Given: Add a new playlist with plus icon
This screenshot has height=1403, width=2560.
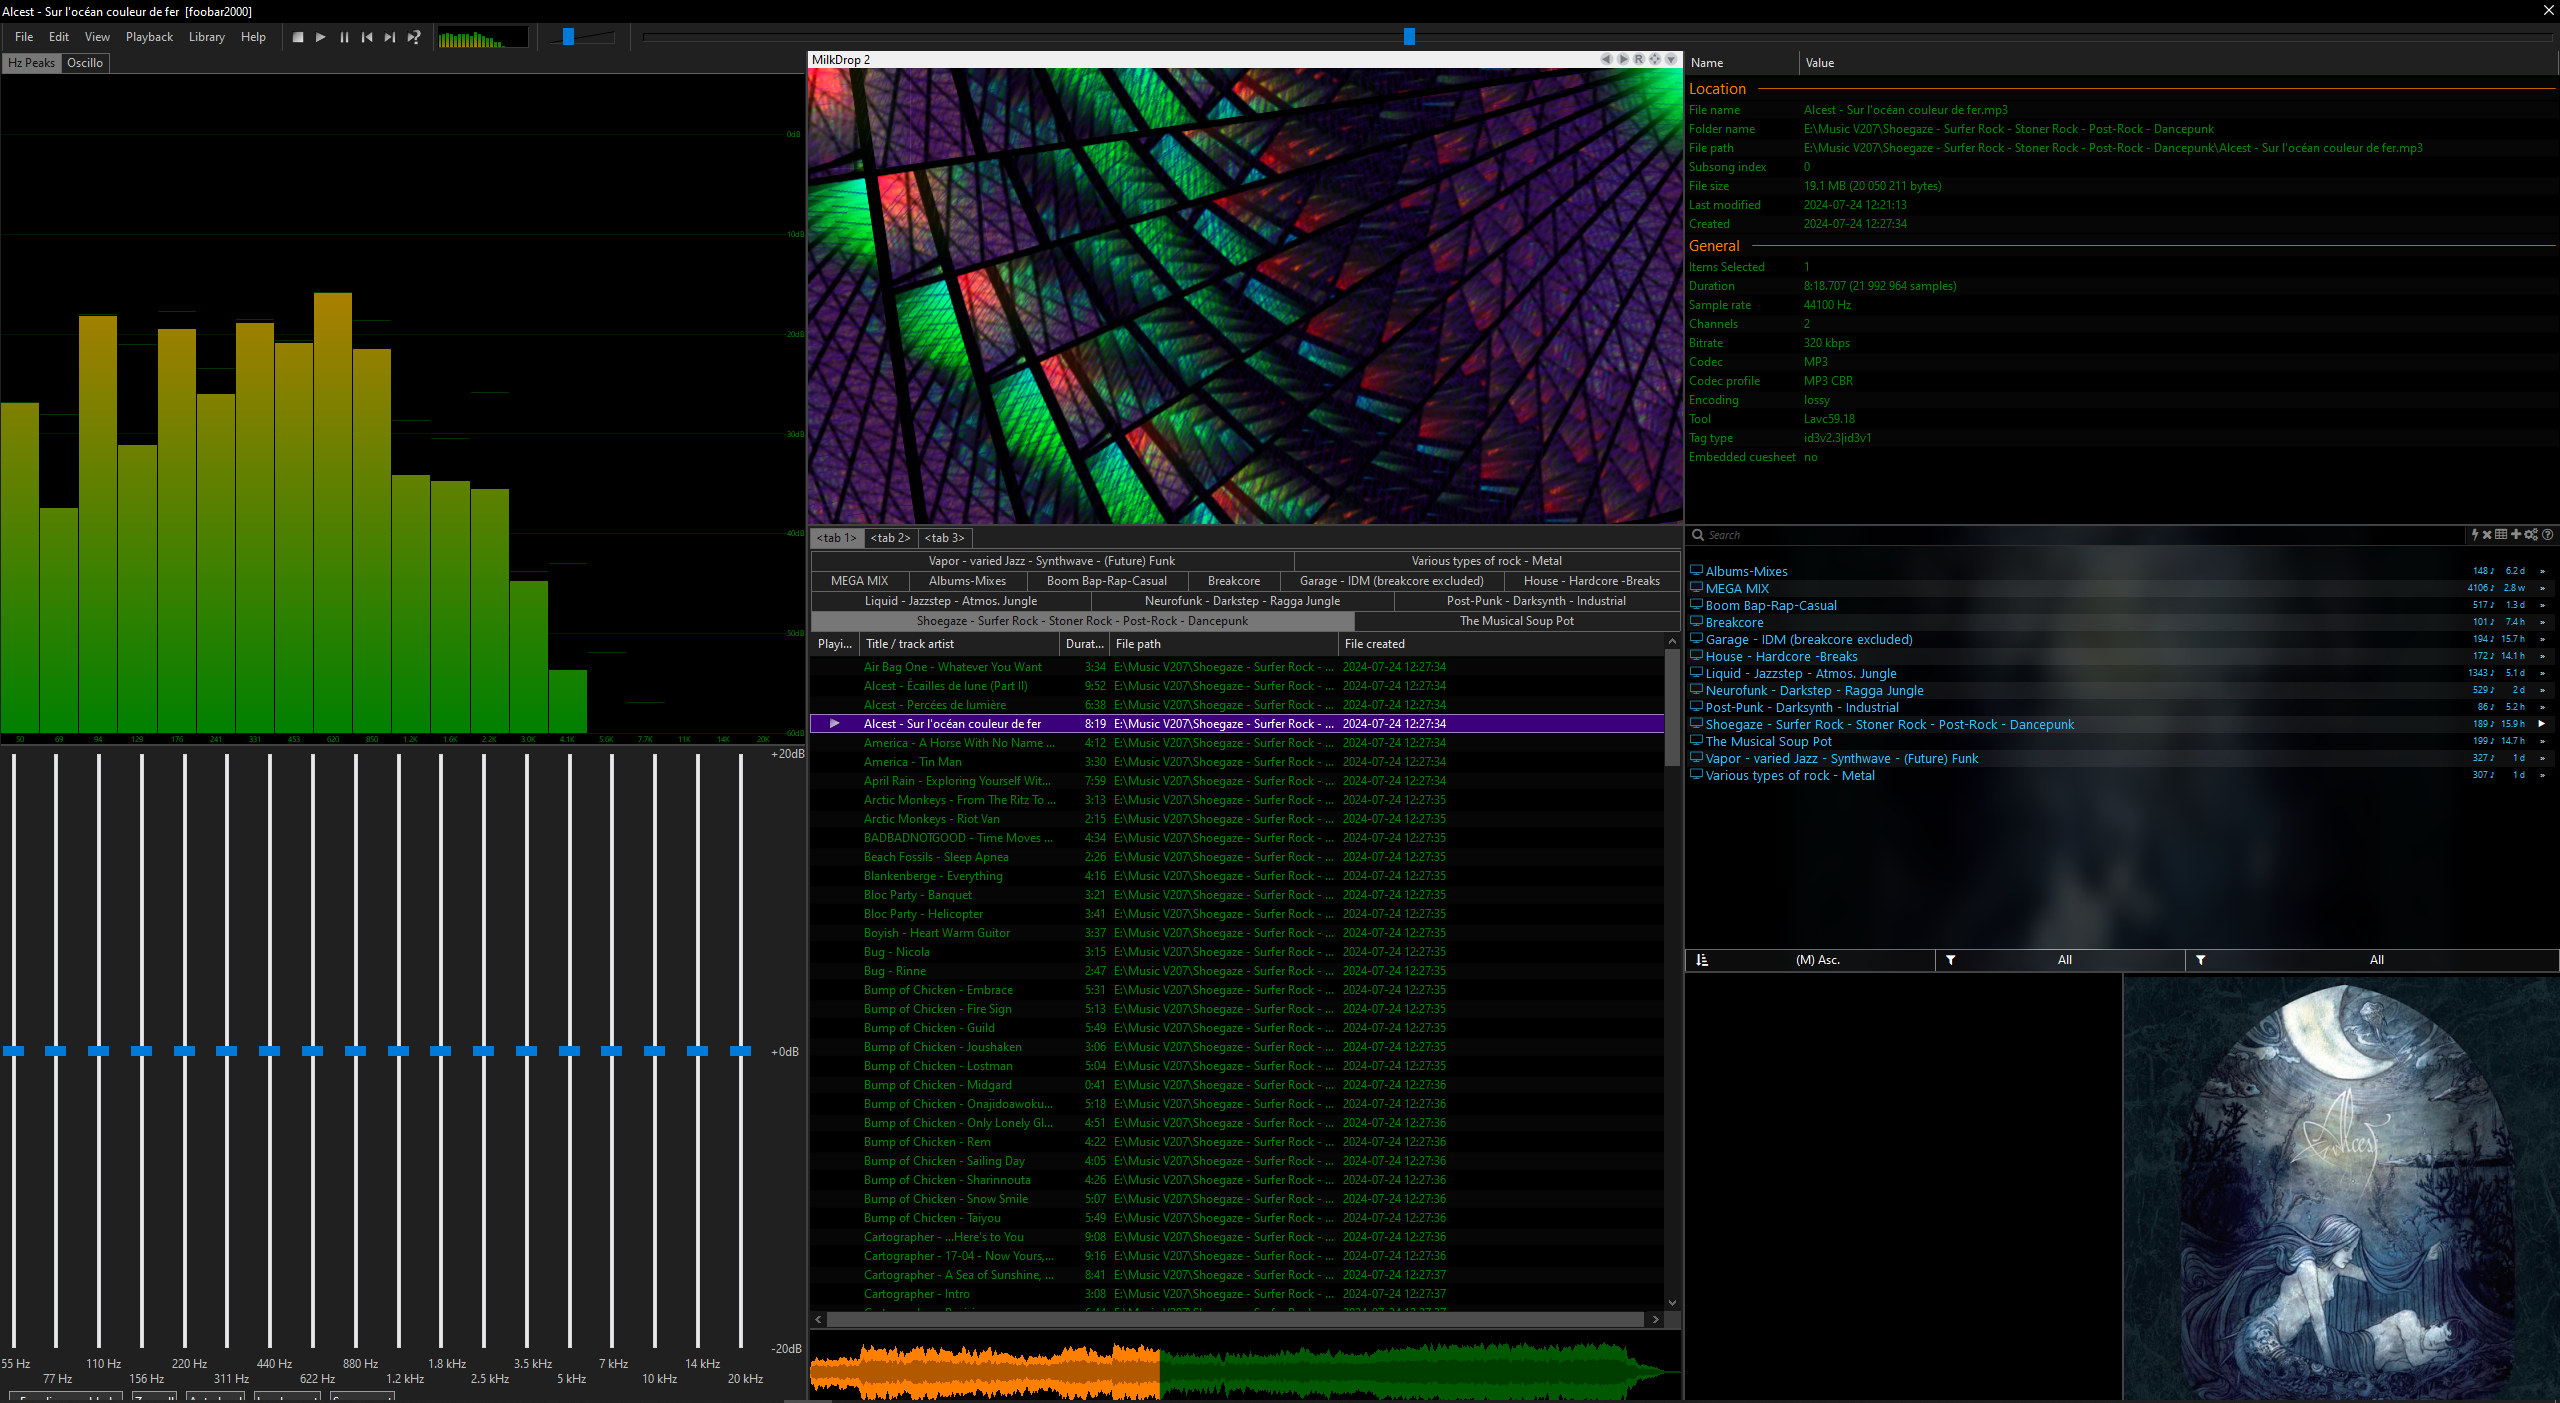Looking at the screenshot, I should coord(2516,535).
